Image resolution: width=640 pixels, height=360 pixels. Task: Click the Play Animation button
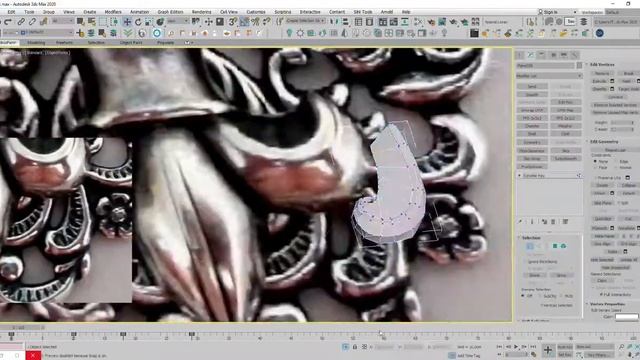point(516,347)
